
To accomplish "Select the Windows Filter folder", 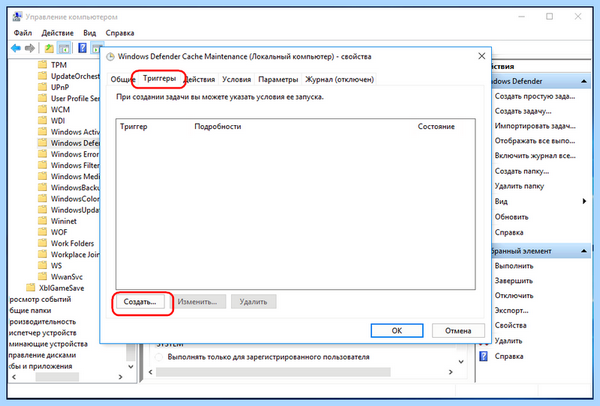I will [69, 165].
